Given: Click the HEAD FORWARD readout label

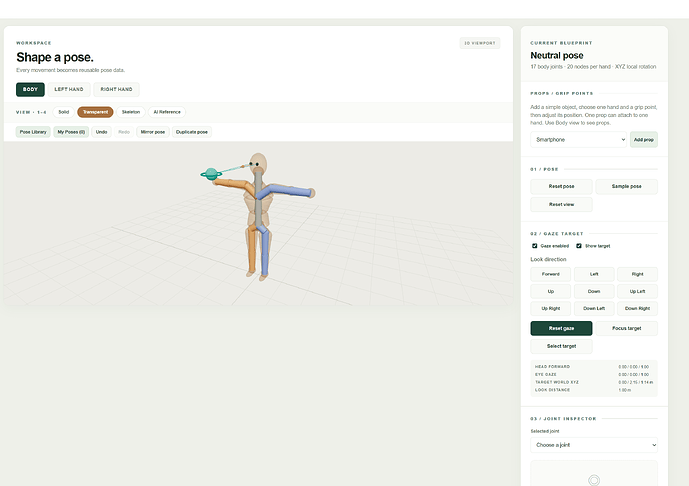Looking at the screenshot, I should tap(552, 366).
